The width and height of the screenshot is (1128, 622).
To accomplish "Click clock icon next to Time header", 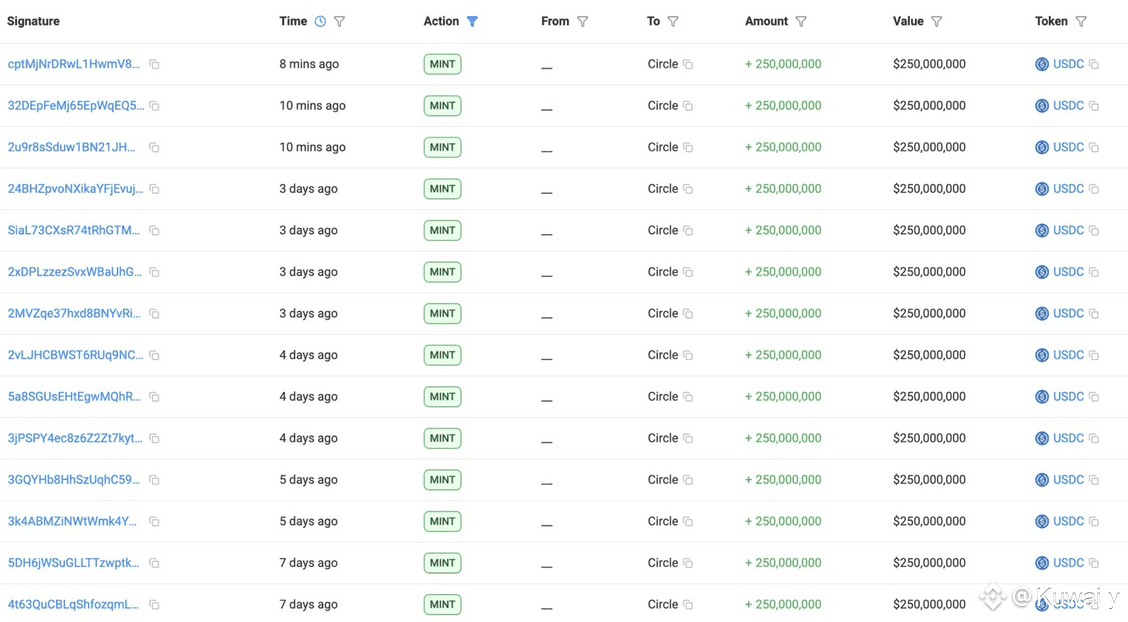I will [x=320, y=21].
